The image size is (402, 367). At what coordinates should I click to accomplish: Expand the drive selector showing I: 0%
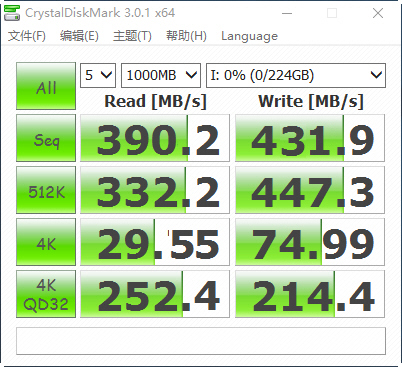pyautogui.click(x=296, y=75)
